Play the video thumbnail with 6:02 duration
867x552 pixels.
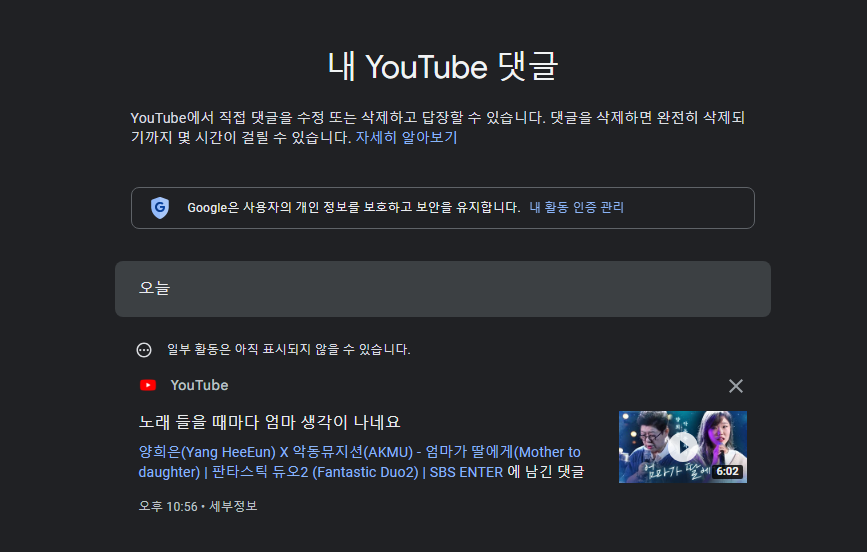pos(683,447)
